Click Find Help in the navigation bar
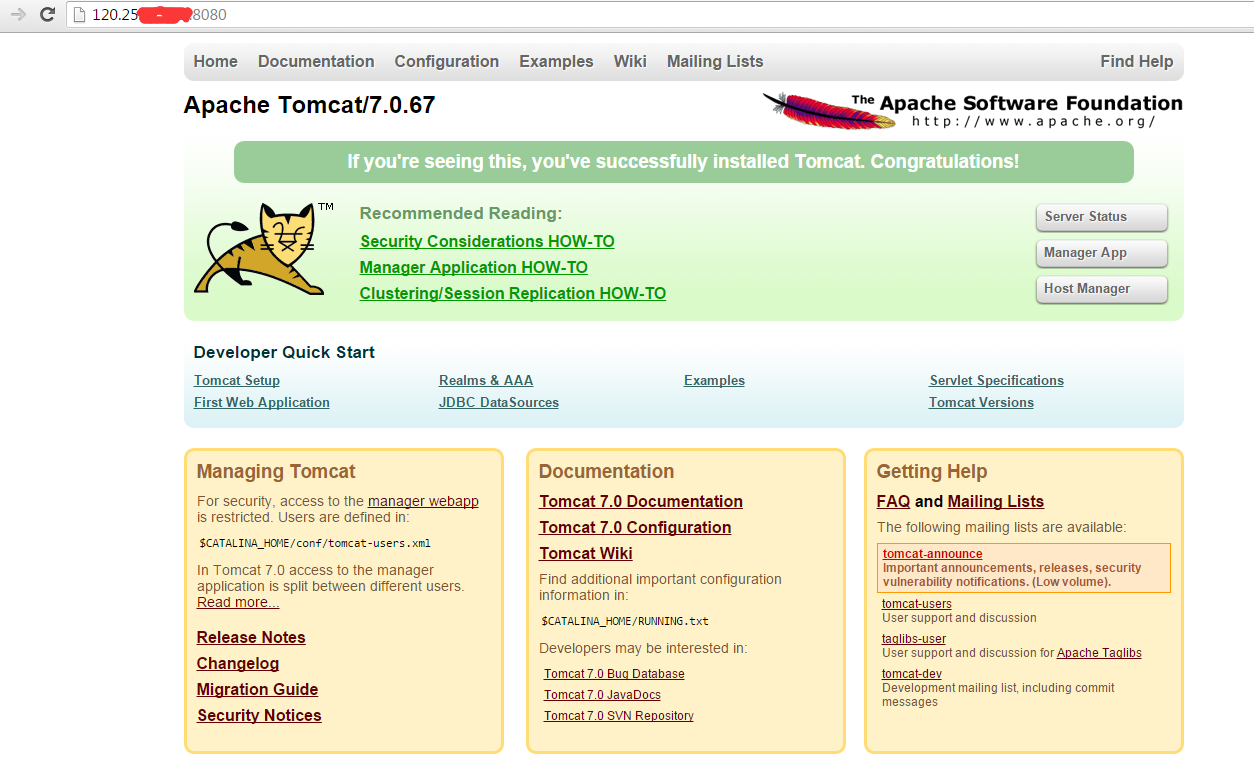The width and height of the screenshot is (1254, 782). [1137, 61]
